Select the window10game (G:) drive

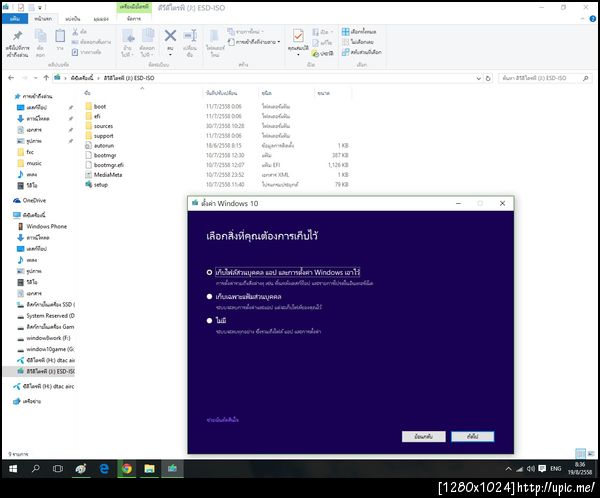pyautogui.click(x=46, y=349)
